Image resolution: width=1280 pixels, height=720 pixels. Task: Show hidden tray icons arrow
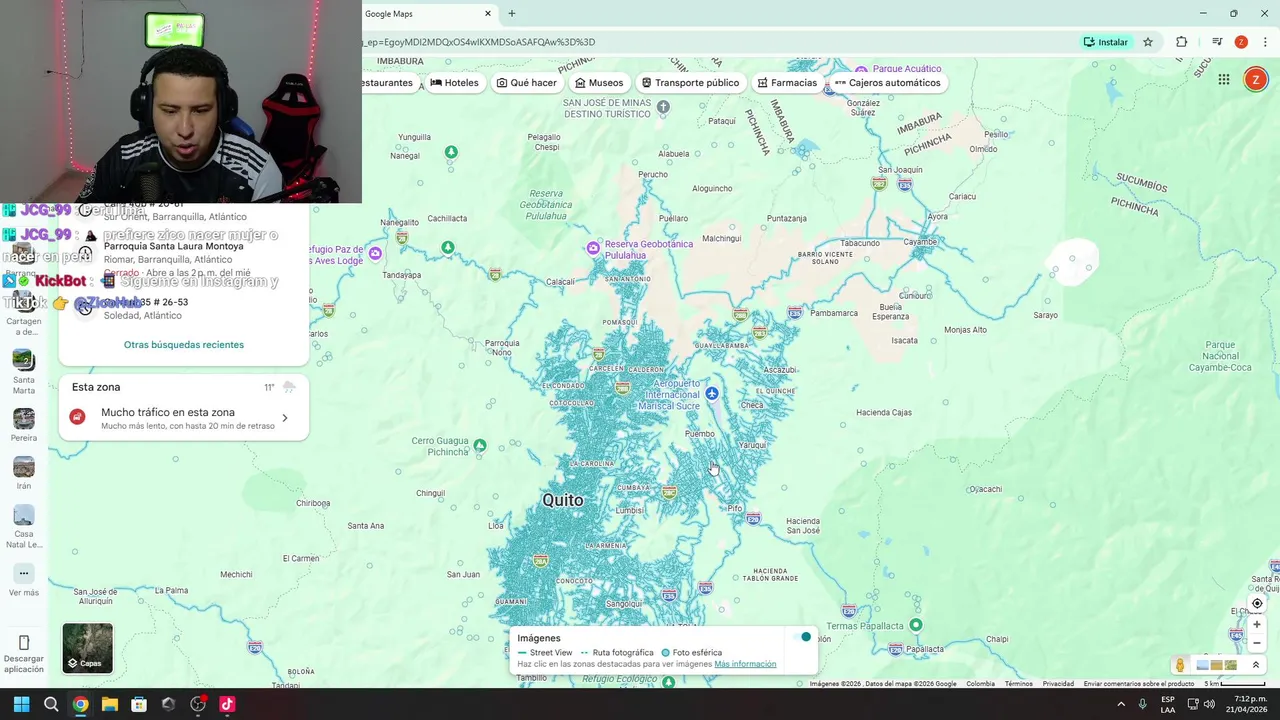pyautogui.click(x=1120, y=704)
